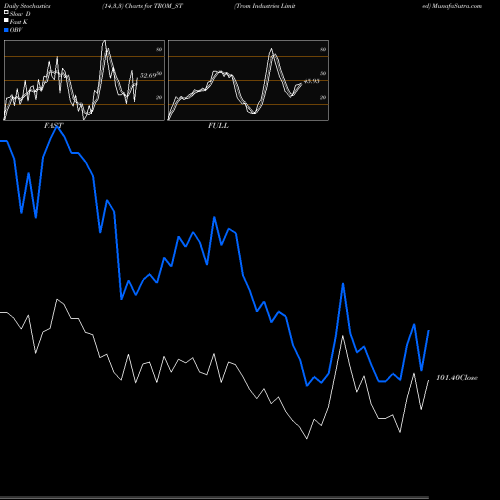Viewport: 500px width, 500px height.
Task: Click the 80 level label in FAST chart
Action: (x=159, y=49)
